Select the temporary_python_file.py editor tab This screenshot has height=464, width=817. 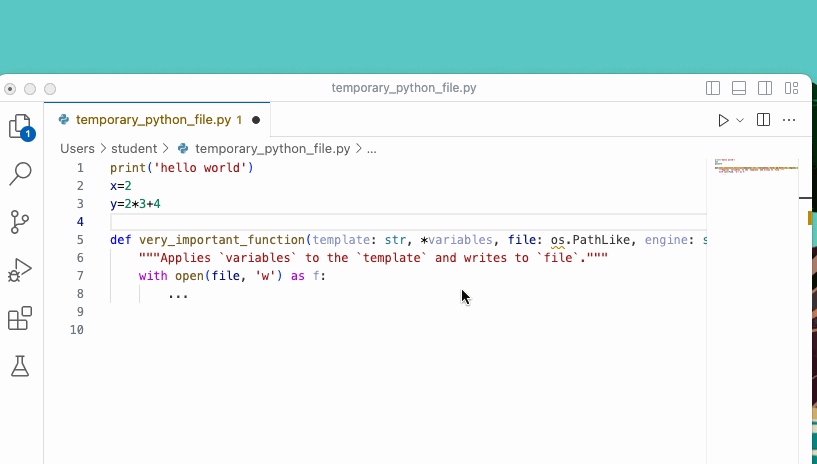[x=157, y=120]
